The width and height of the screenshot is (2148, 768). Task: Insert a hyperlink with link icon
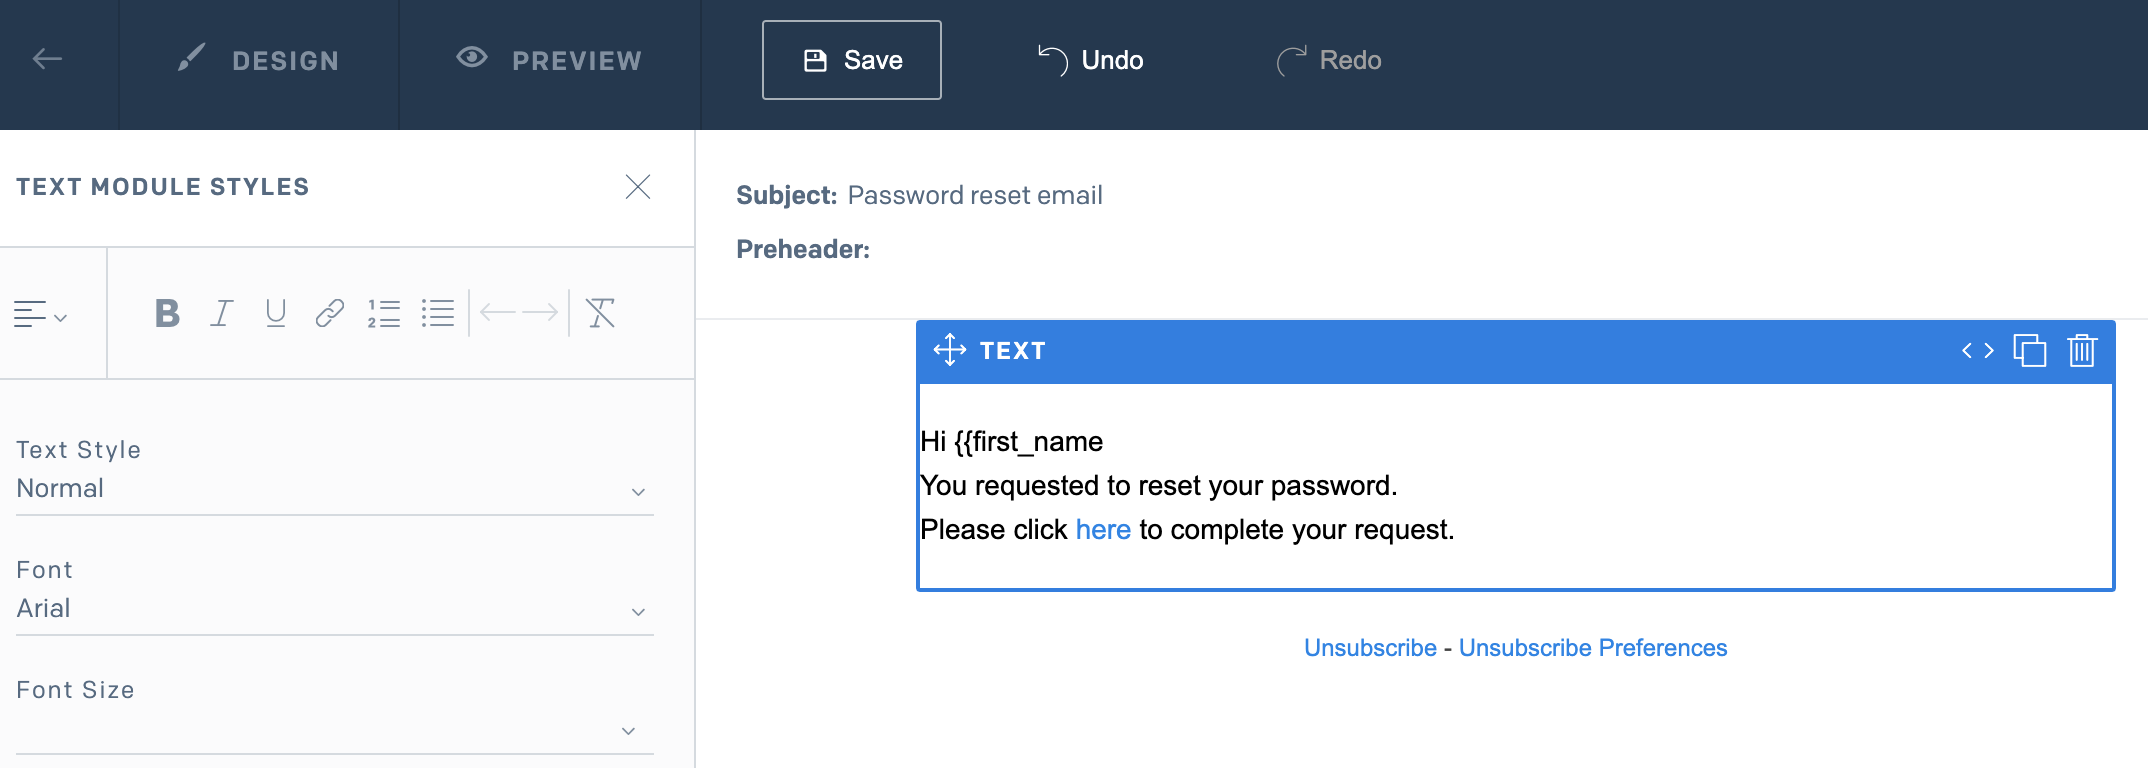[x=330, y=314]
